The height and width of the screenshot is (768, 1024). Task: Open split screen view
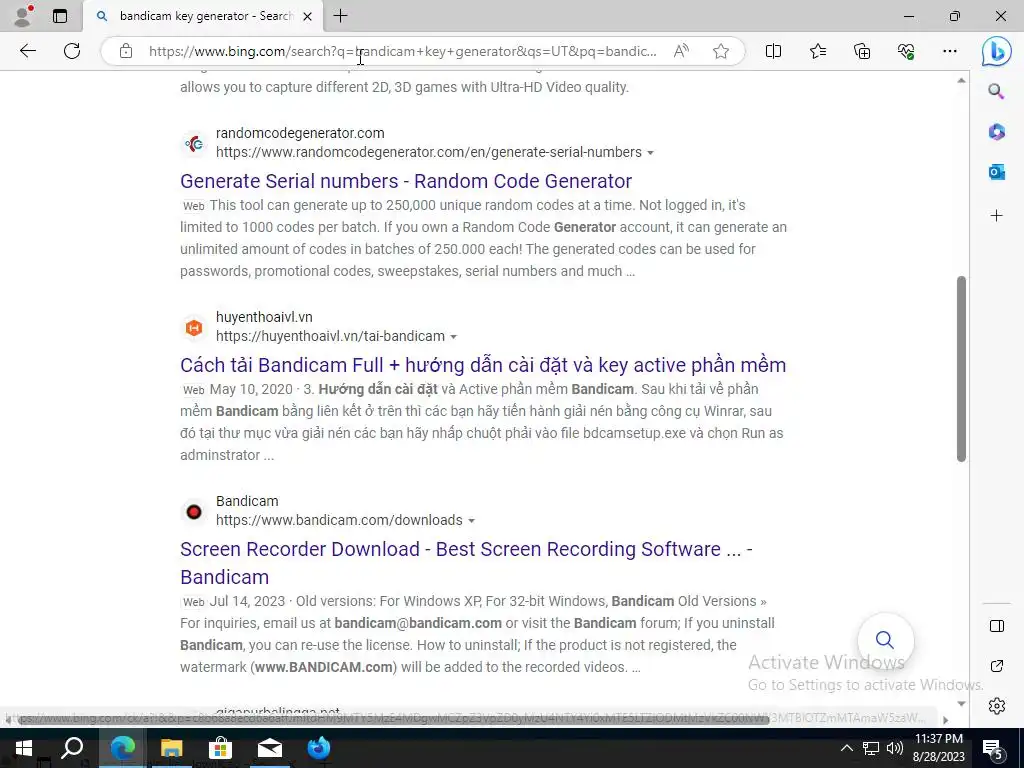pos(773,51)
